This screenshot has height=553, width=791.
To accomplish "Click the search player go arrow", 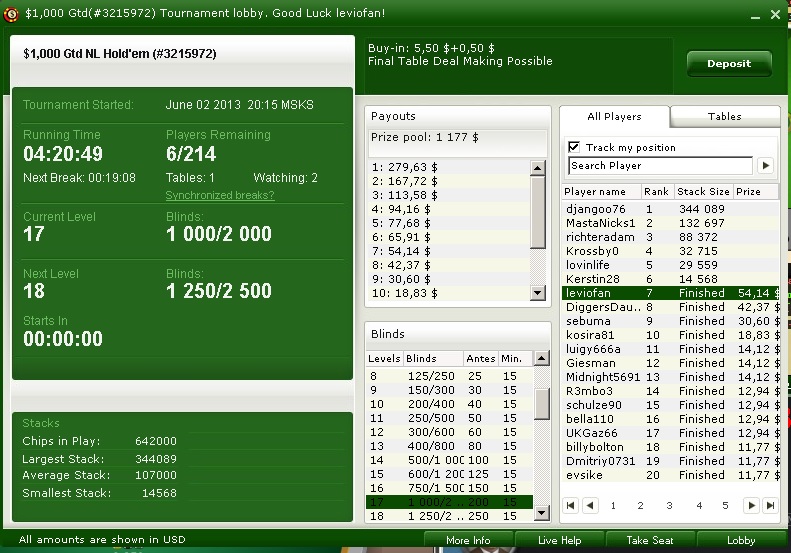I will point(765,165).
